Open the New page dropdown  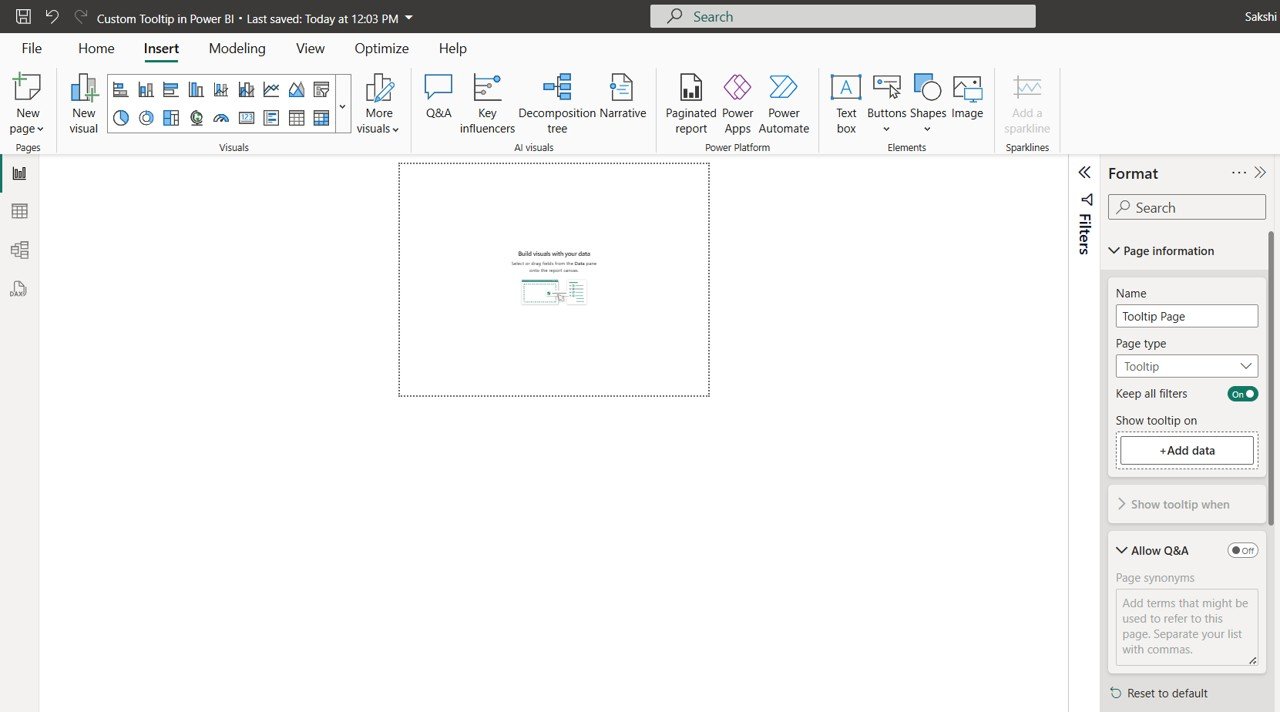click(x=28, y=129)
